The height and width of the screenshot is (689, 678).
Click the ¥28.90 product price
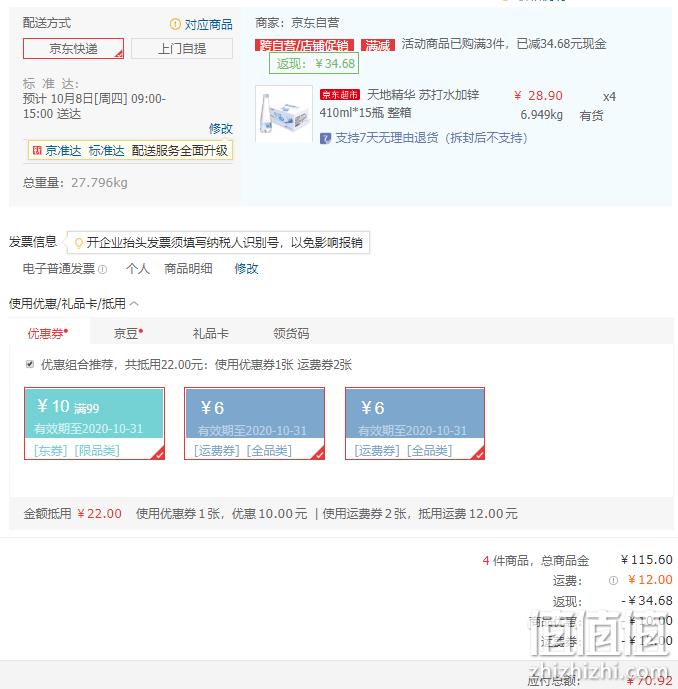(x=538, y=95)
